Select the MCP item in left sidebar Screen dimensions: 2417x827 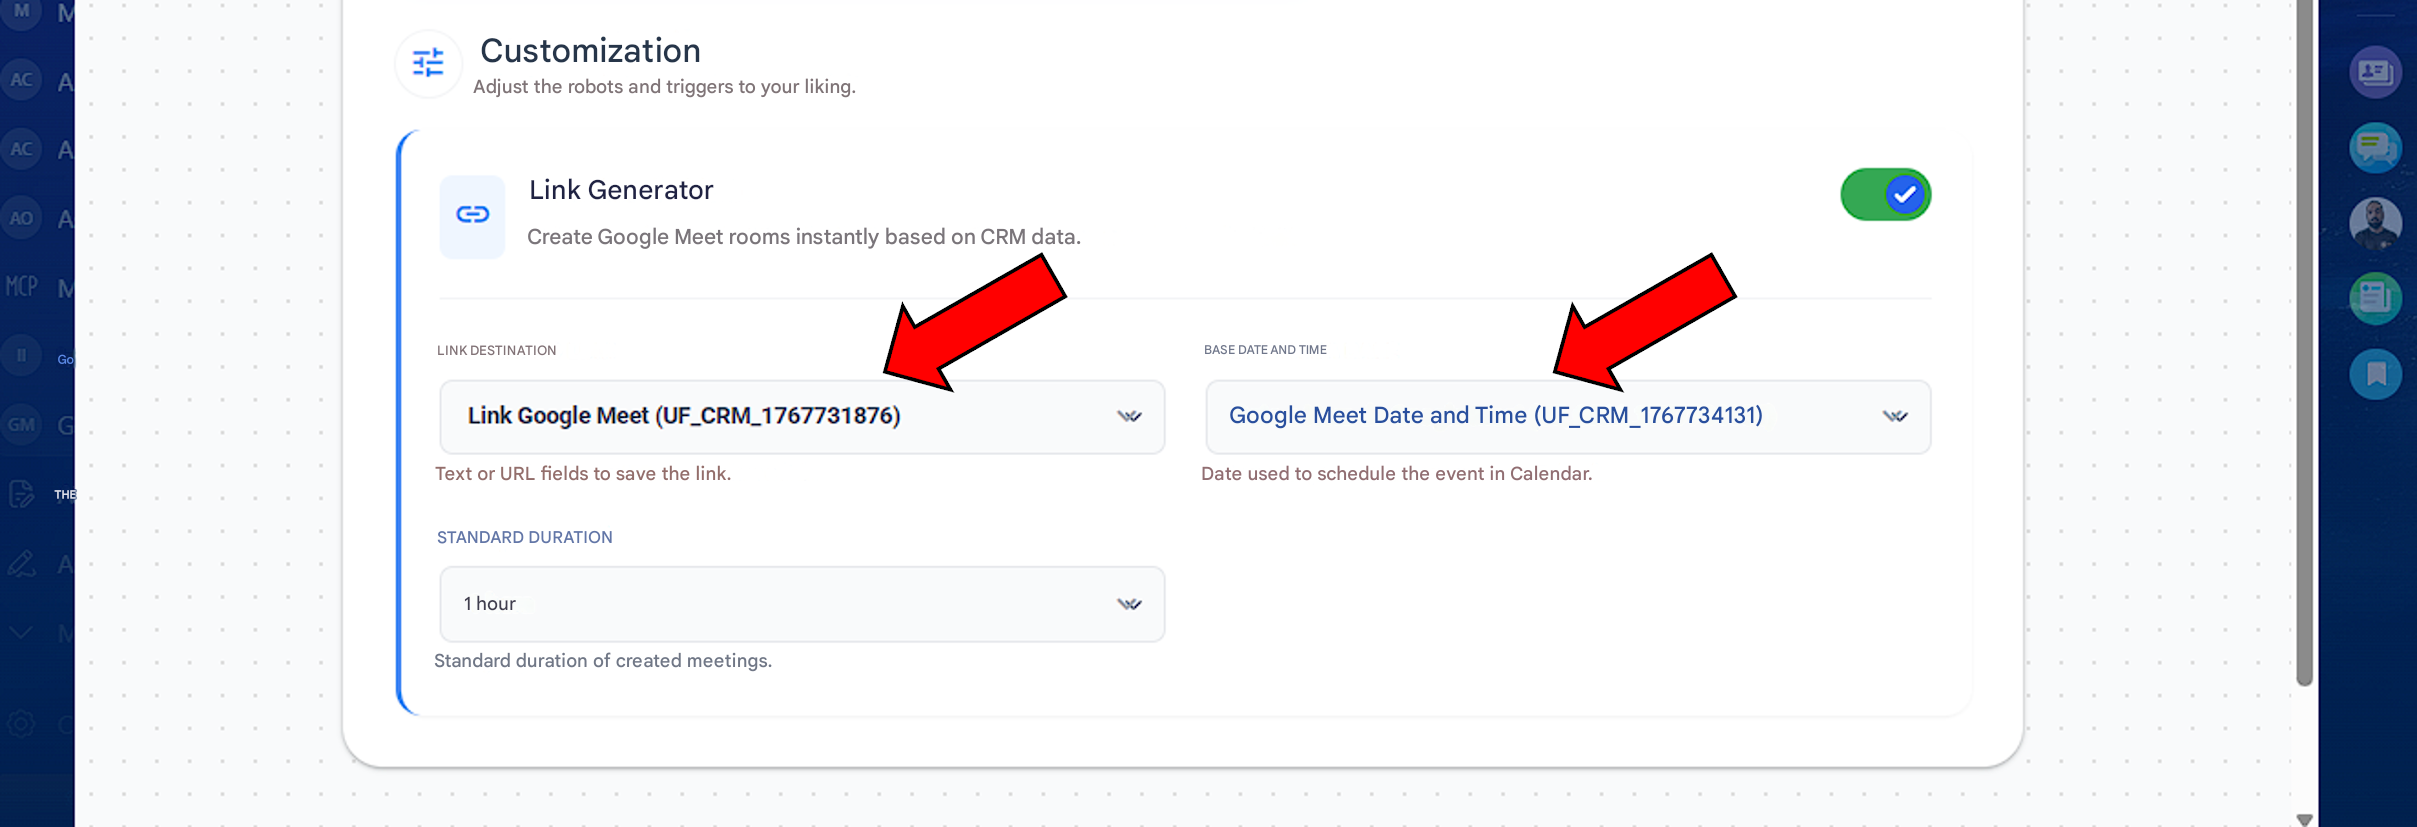(x=22, y=288)
